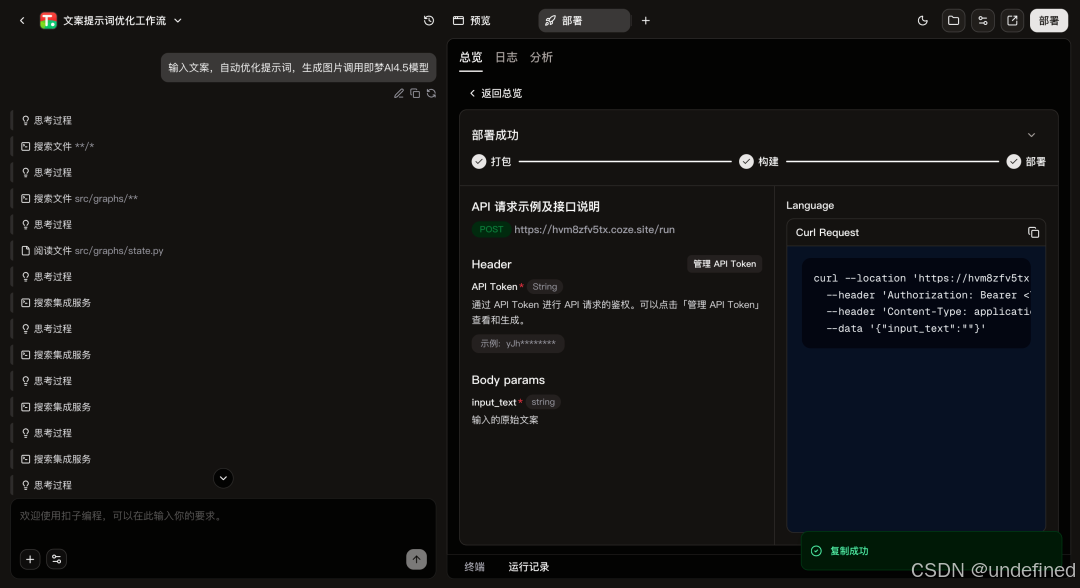1080x588 pixels.
Task: Click the 思考过程 lightbulb icon below 阅读文件
Action: tap(25, 277)
